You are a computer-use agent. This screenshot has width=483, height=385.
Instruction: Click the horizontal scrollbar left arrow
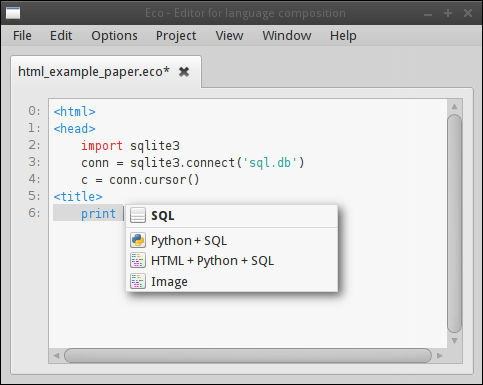point(56,356)
